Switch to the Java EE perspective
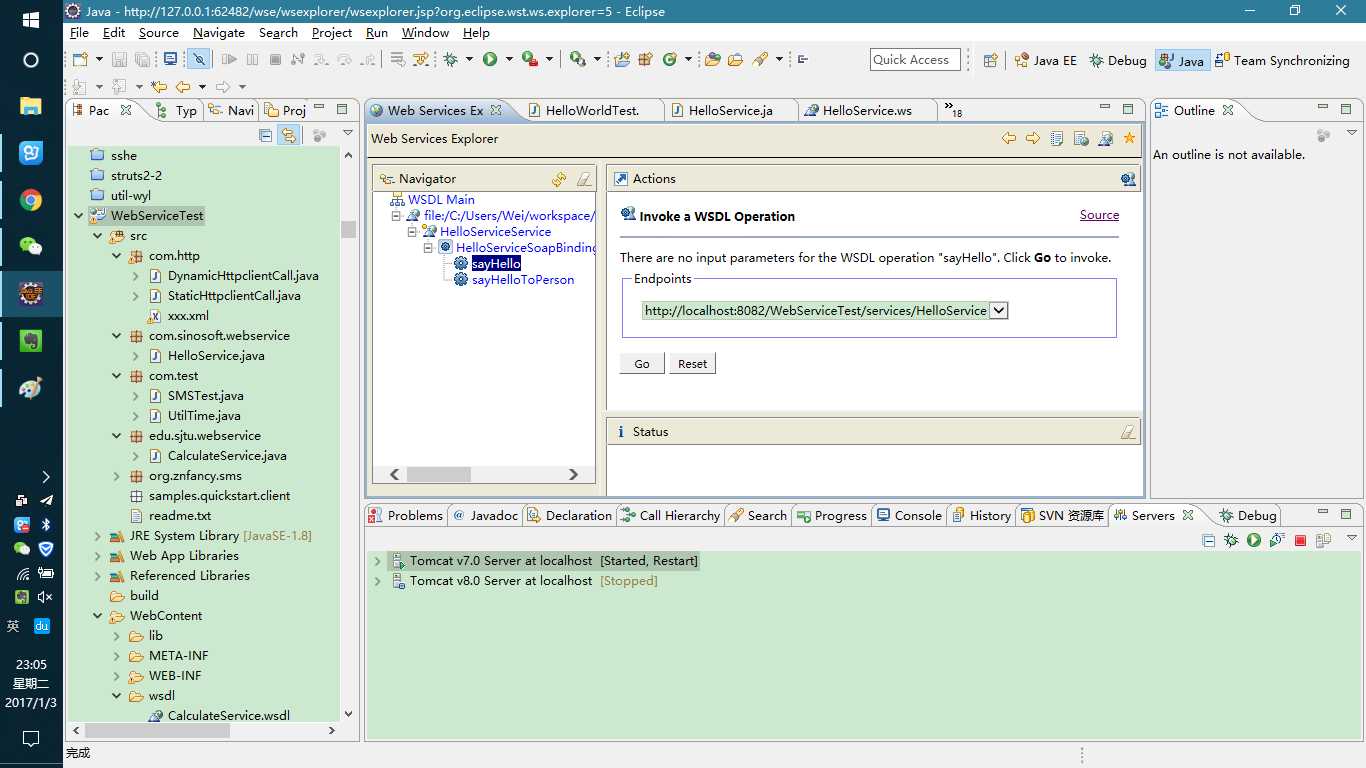 coord(1045,60)
